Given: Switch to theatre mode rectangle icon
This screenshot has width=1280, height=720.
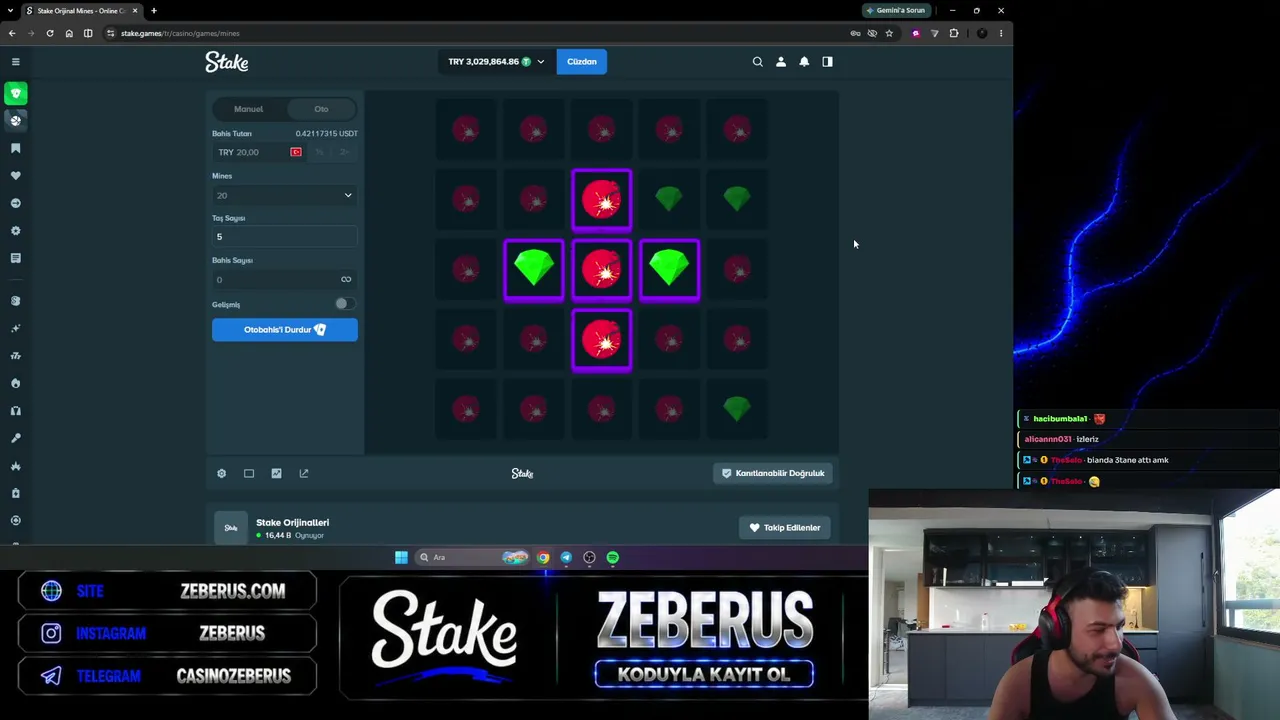Looking at the screenshot, I should (x=249, y=473).
